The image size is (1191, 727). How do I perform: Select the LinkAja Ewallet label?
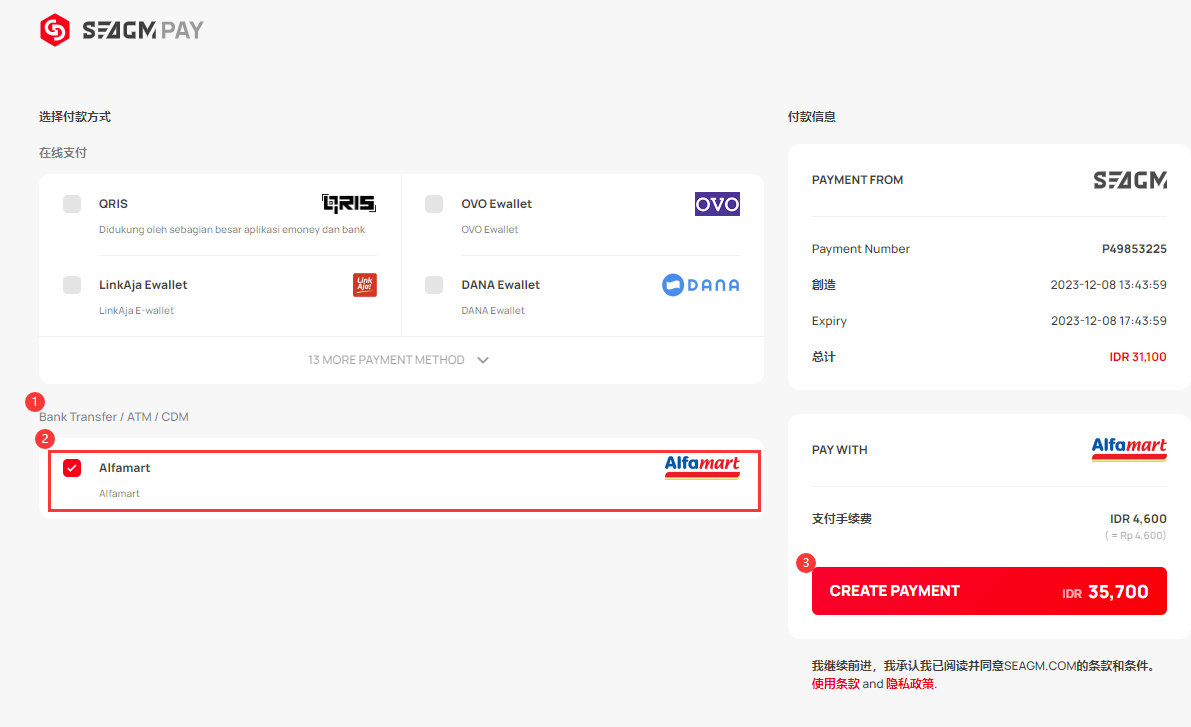click(143, 285)
